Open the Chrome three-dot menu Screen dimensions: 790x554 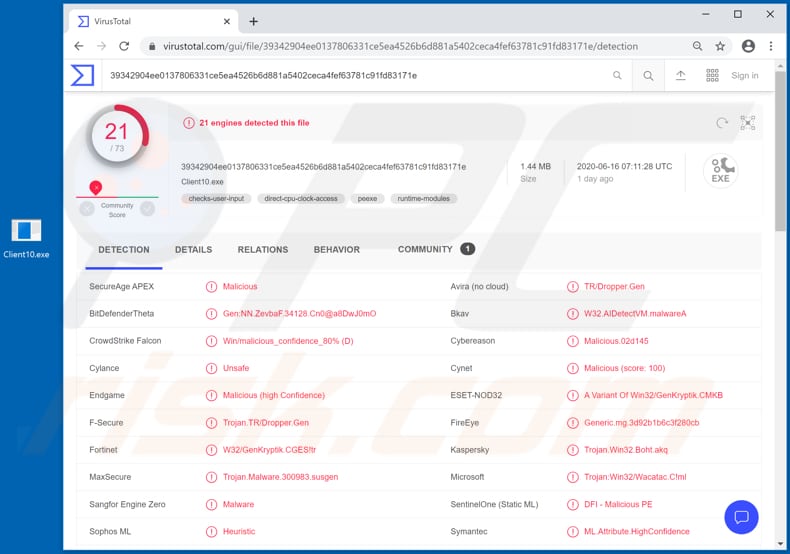[x=771, y=46]
